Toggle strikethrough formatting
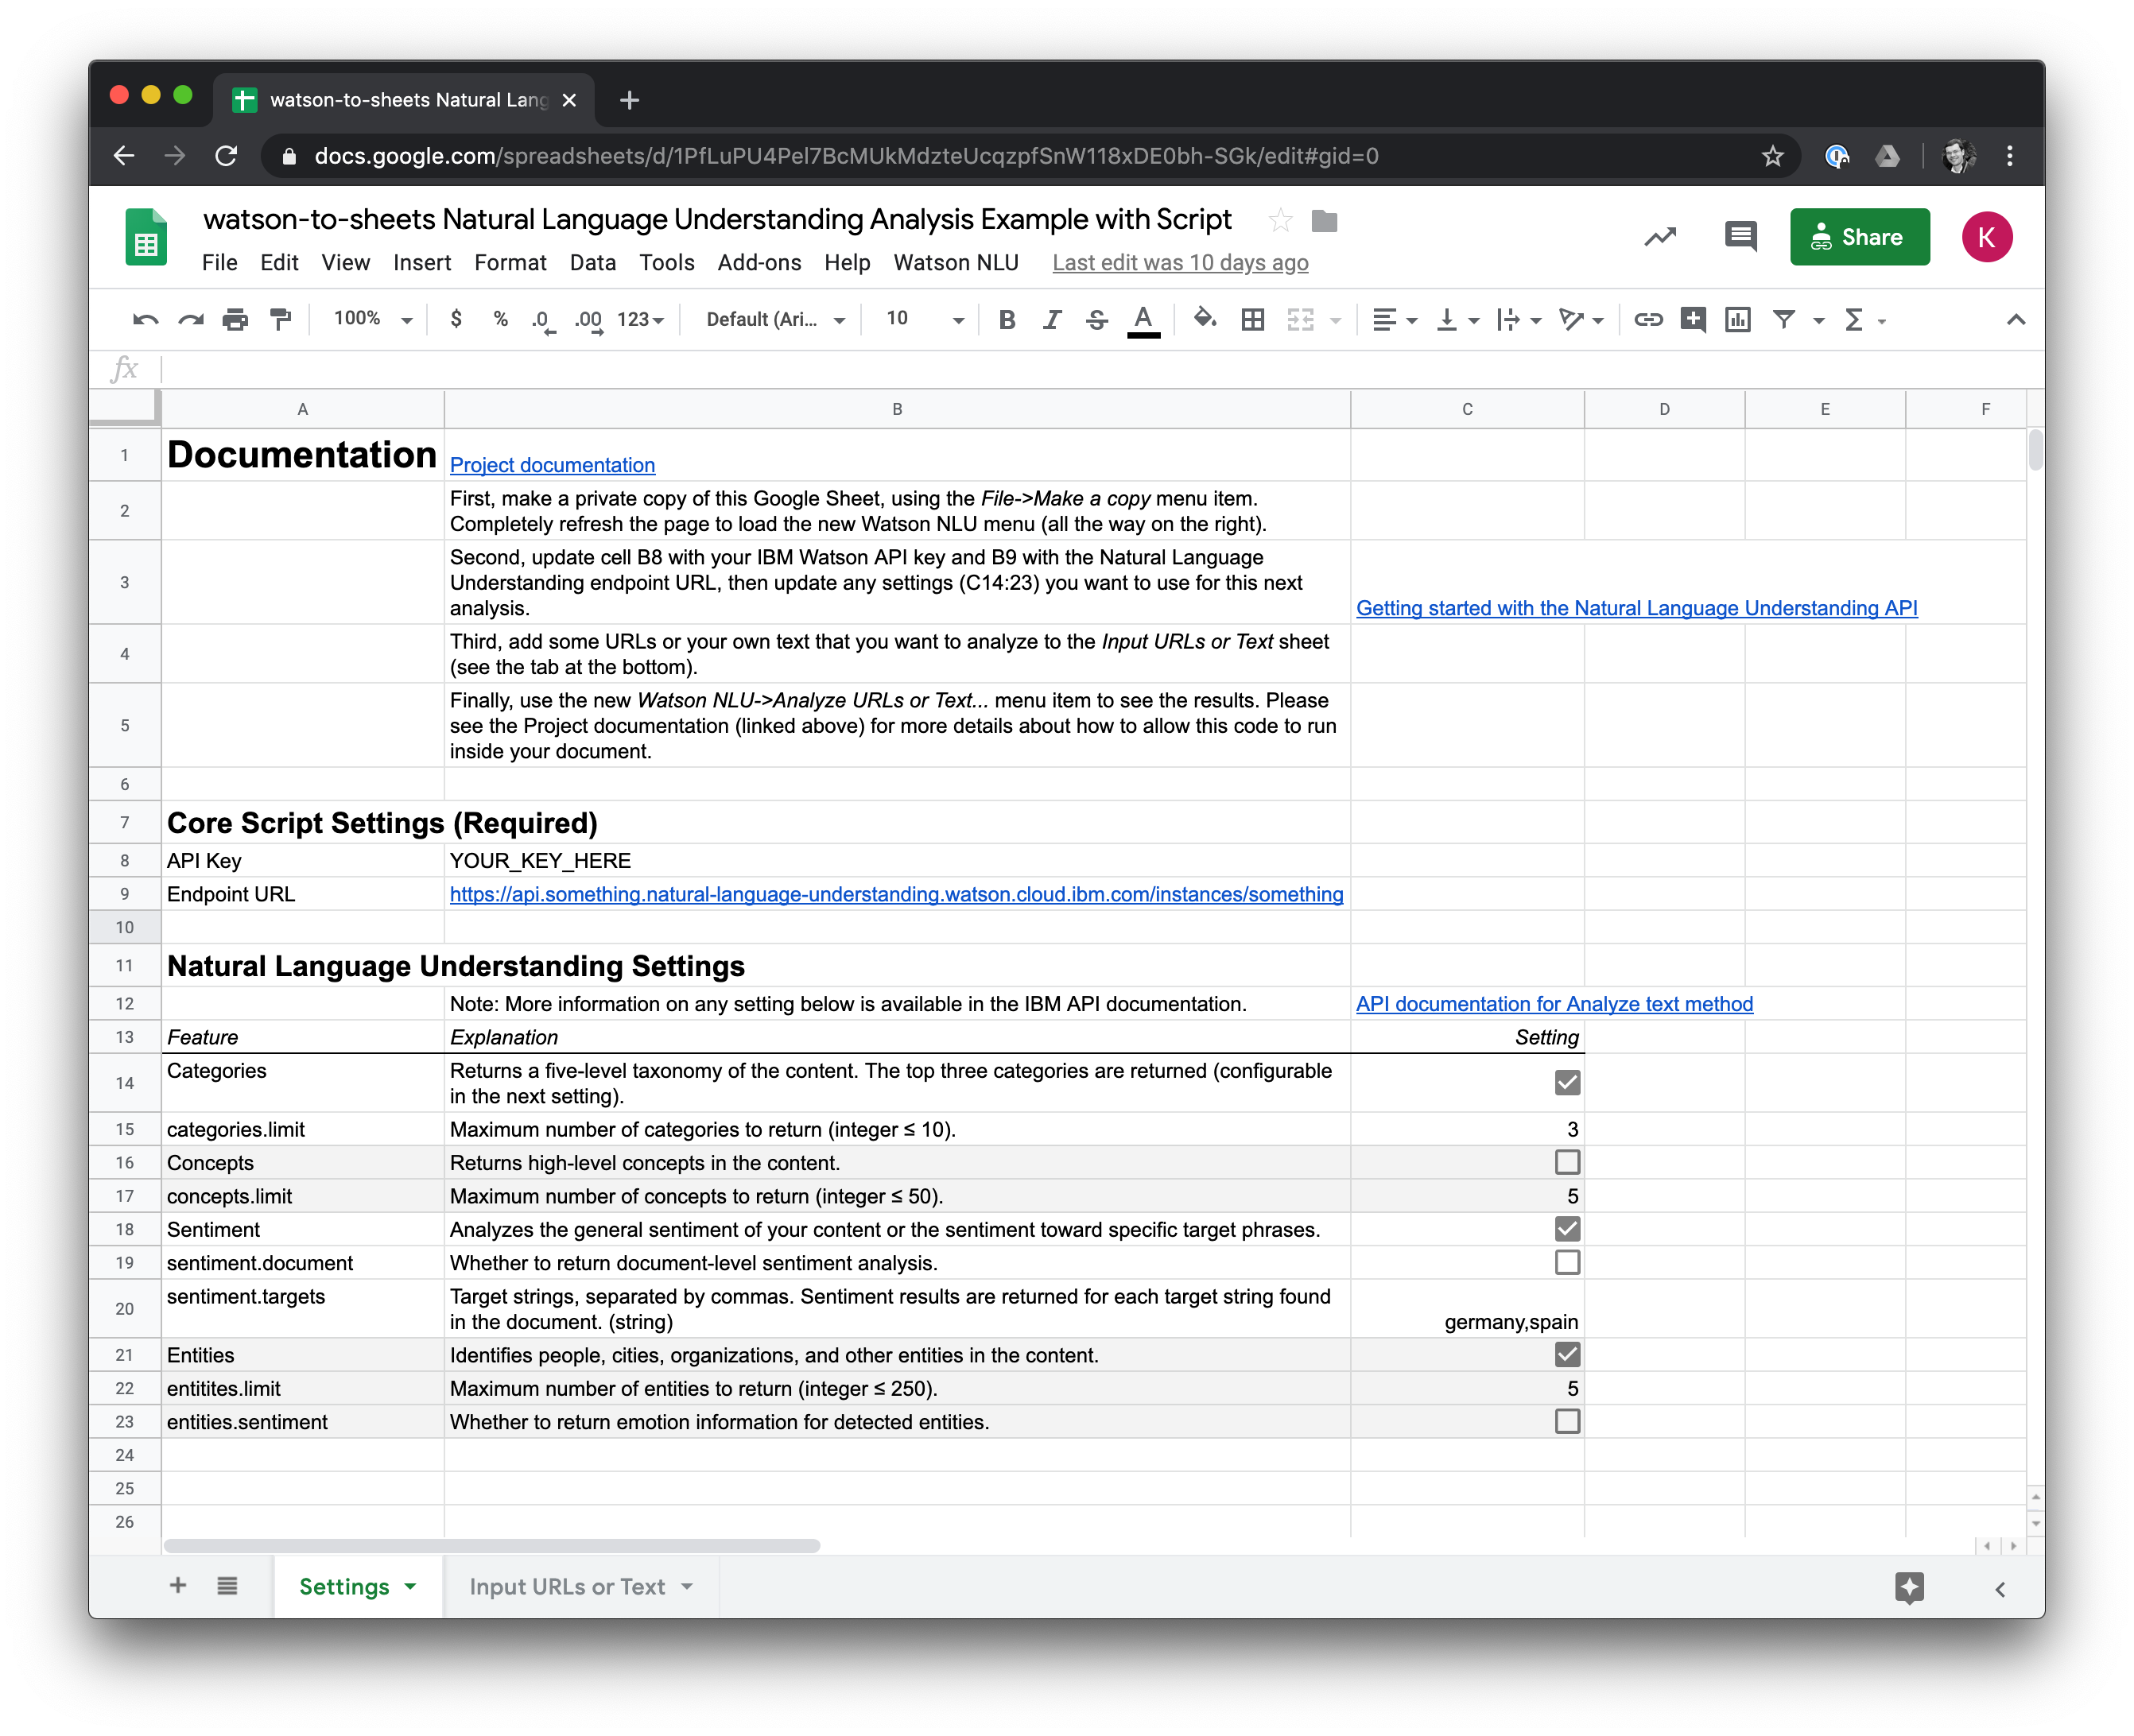Screen dimensions: 2134x1736 point(1096,320)
